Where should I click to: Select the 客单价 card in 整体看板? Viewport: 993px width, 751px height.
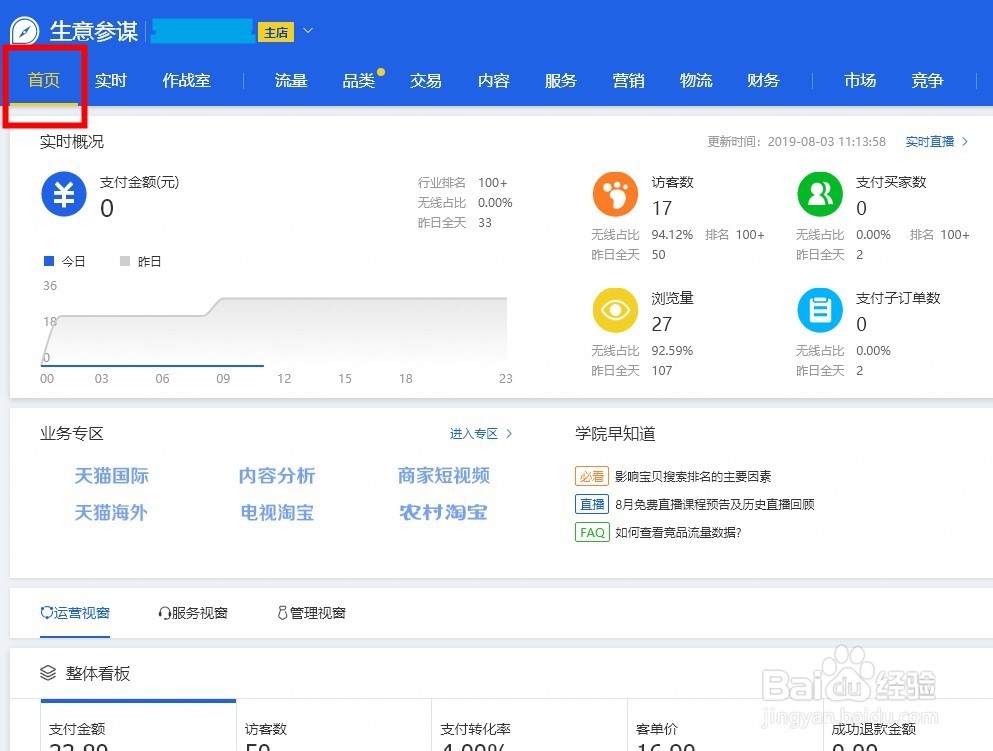(x=725, y=726)
